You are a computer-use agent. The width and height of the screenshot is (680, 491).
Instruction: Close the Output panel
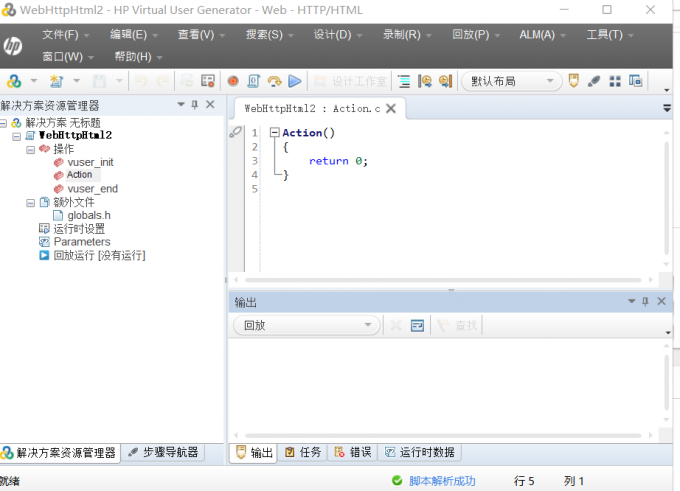(661, 301)
